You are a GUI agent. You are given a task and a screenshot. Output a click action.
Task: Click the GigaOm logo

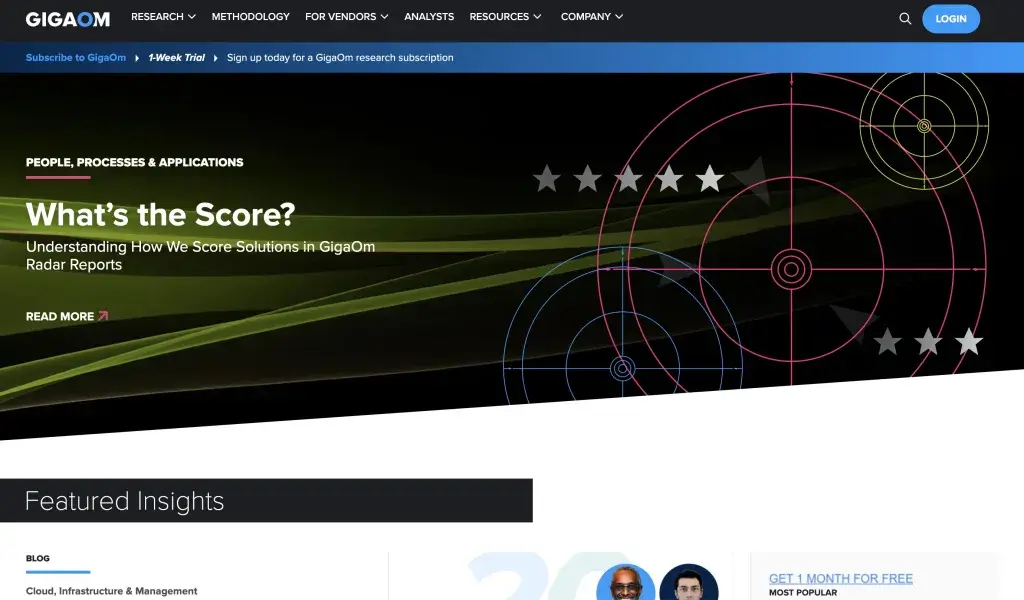tap(68, 18)
